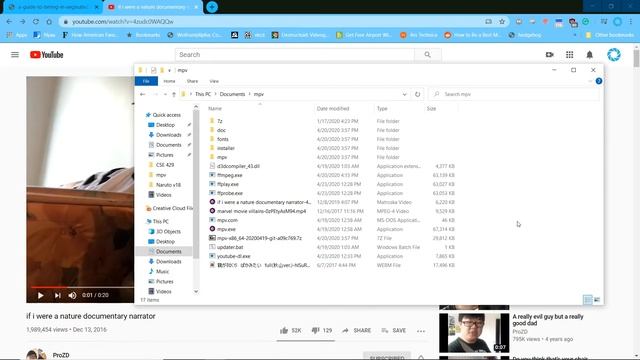Screen dimensions: 640x360
Task: Open Music in navigation pane
Action: 162,271
